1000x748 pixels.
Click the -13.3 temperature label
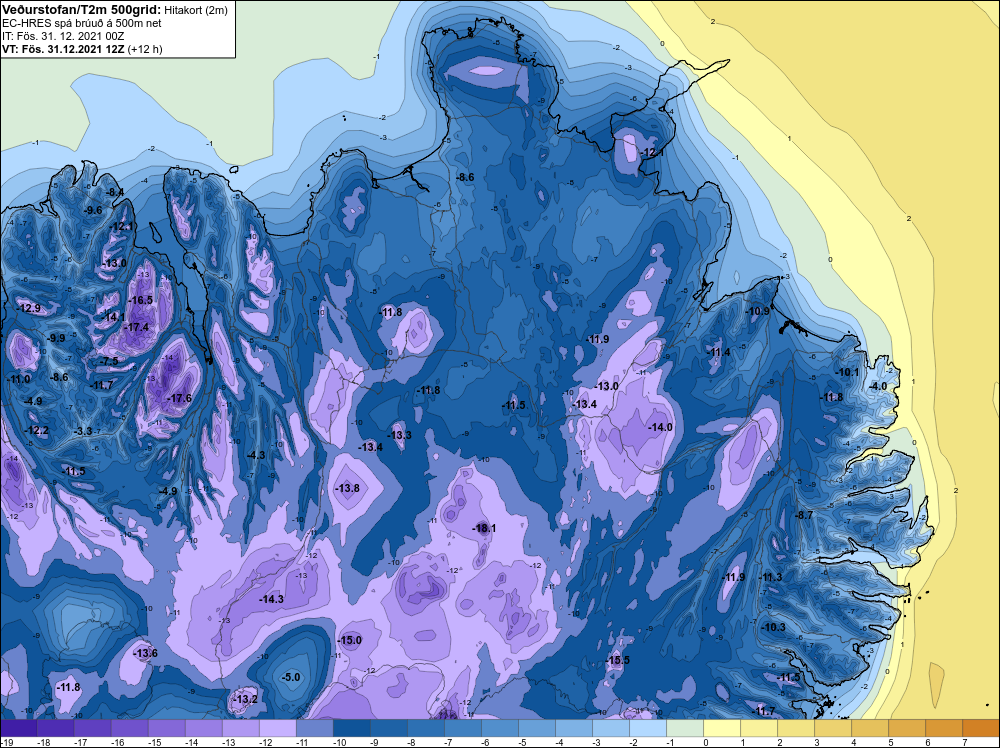(400, 436)
